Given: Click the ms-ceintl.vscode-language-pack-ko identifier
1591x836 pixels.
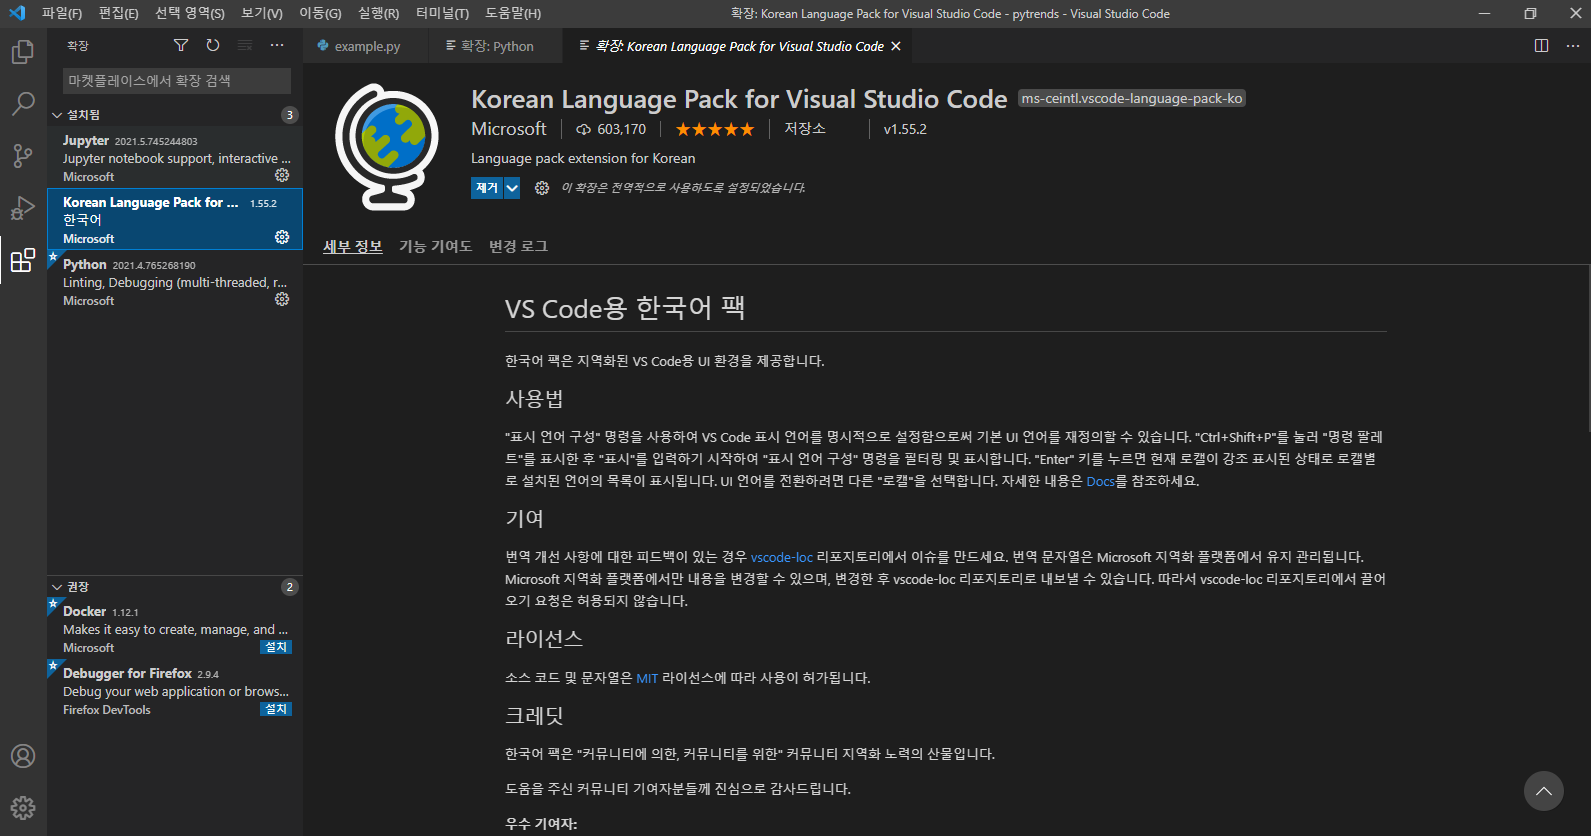Looking at the screenshot, I should tap(1132, 98).
